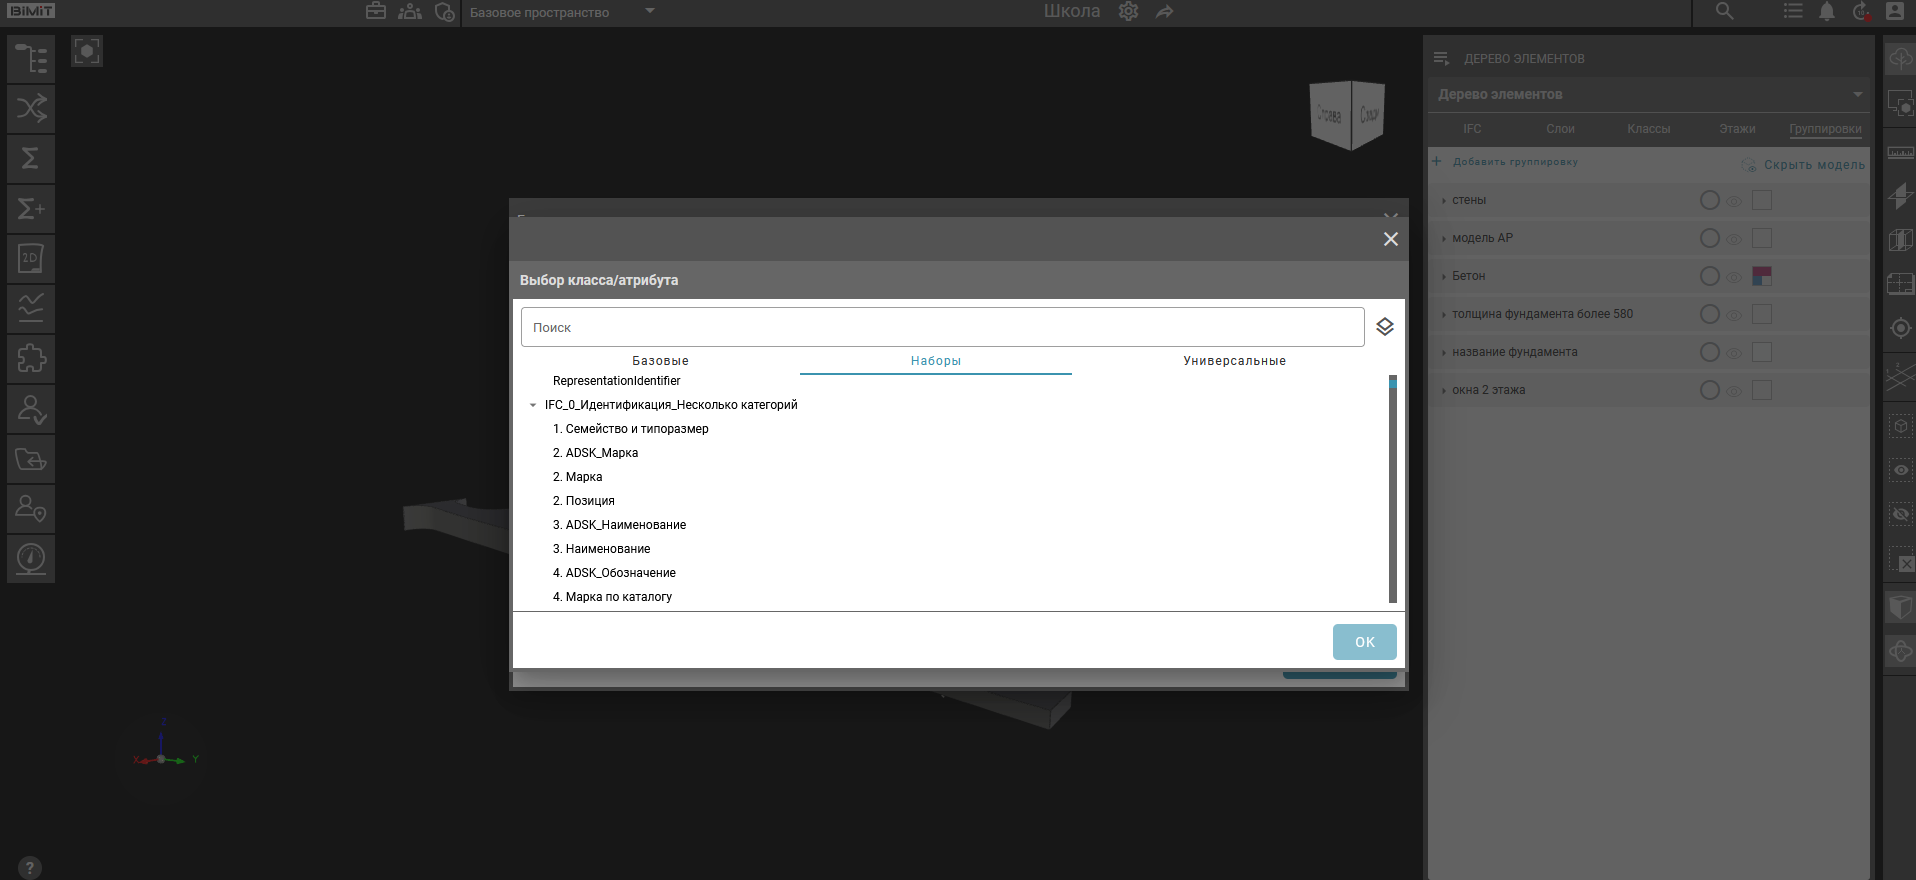The image size is (1916, 880).
Task: Click the puzzle piece plugins icon
Action: (31, 359)
